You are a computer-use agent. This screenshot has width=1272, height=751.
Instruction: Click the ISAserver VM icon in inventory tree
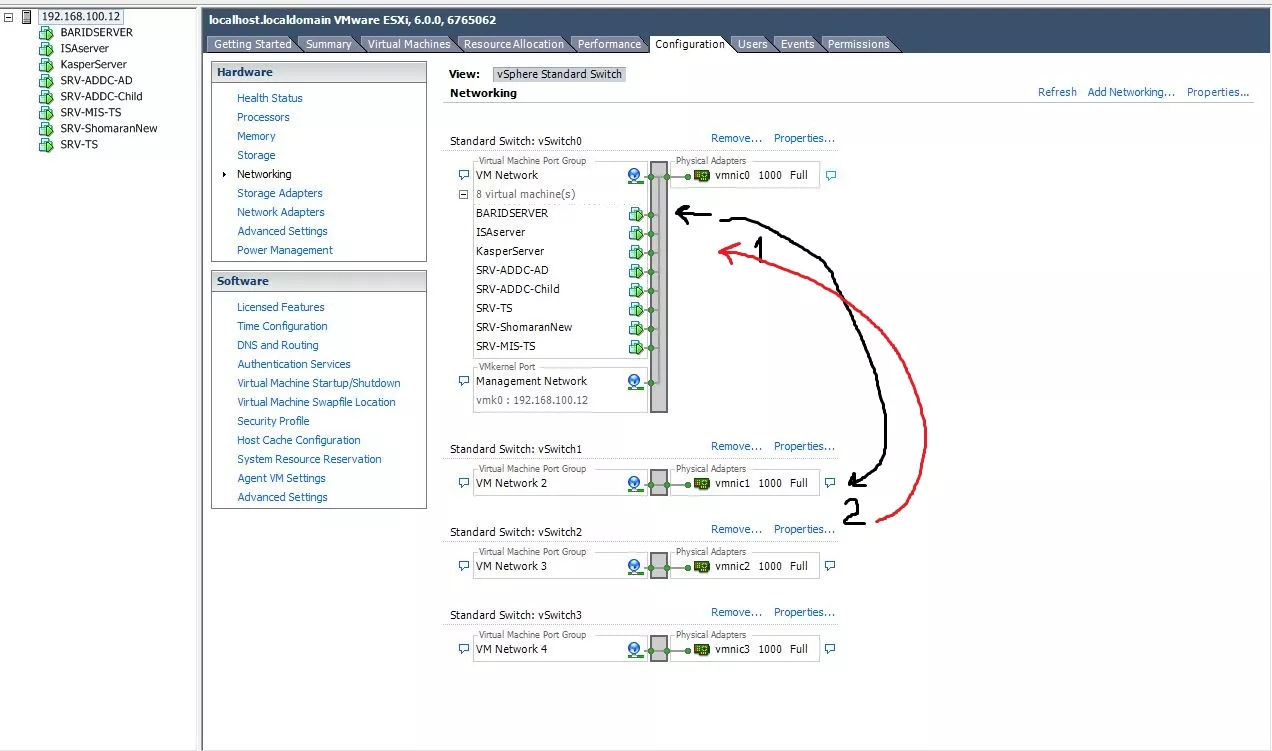point(45,49)
